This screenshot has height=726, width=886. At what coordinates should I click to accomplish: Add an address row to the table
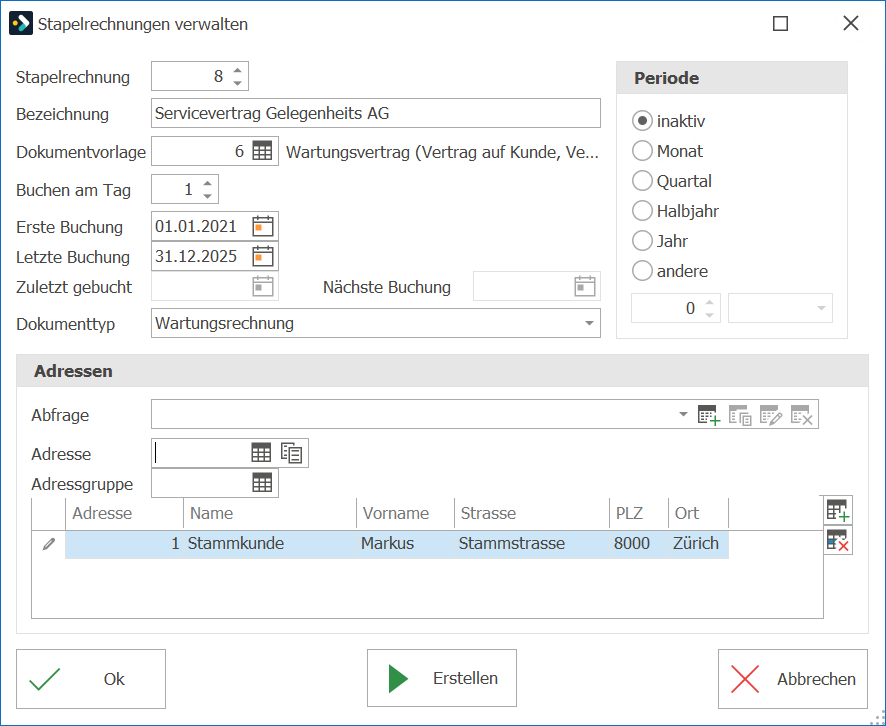[838, 511]
